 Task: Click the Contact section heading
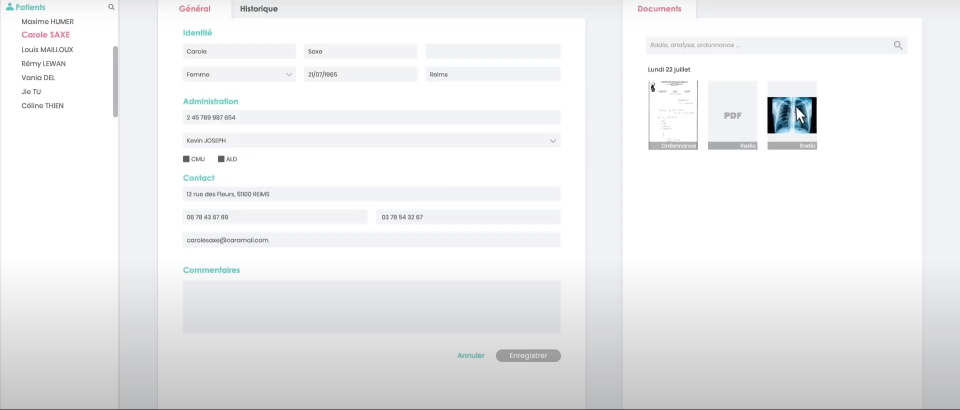198,178
